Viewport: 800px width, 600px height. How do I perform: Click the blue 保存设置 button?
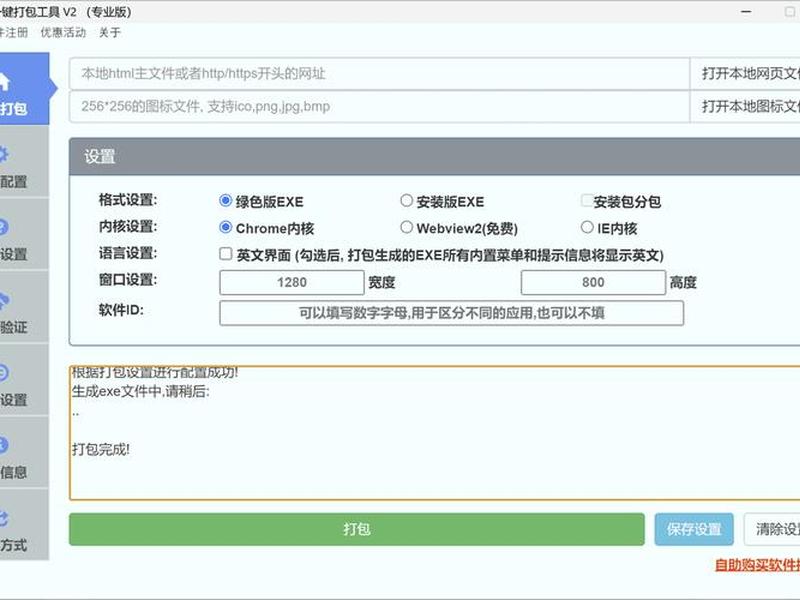point(694,529)
